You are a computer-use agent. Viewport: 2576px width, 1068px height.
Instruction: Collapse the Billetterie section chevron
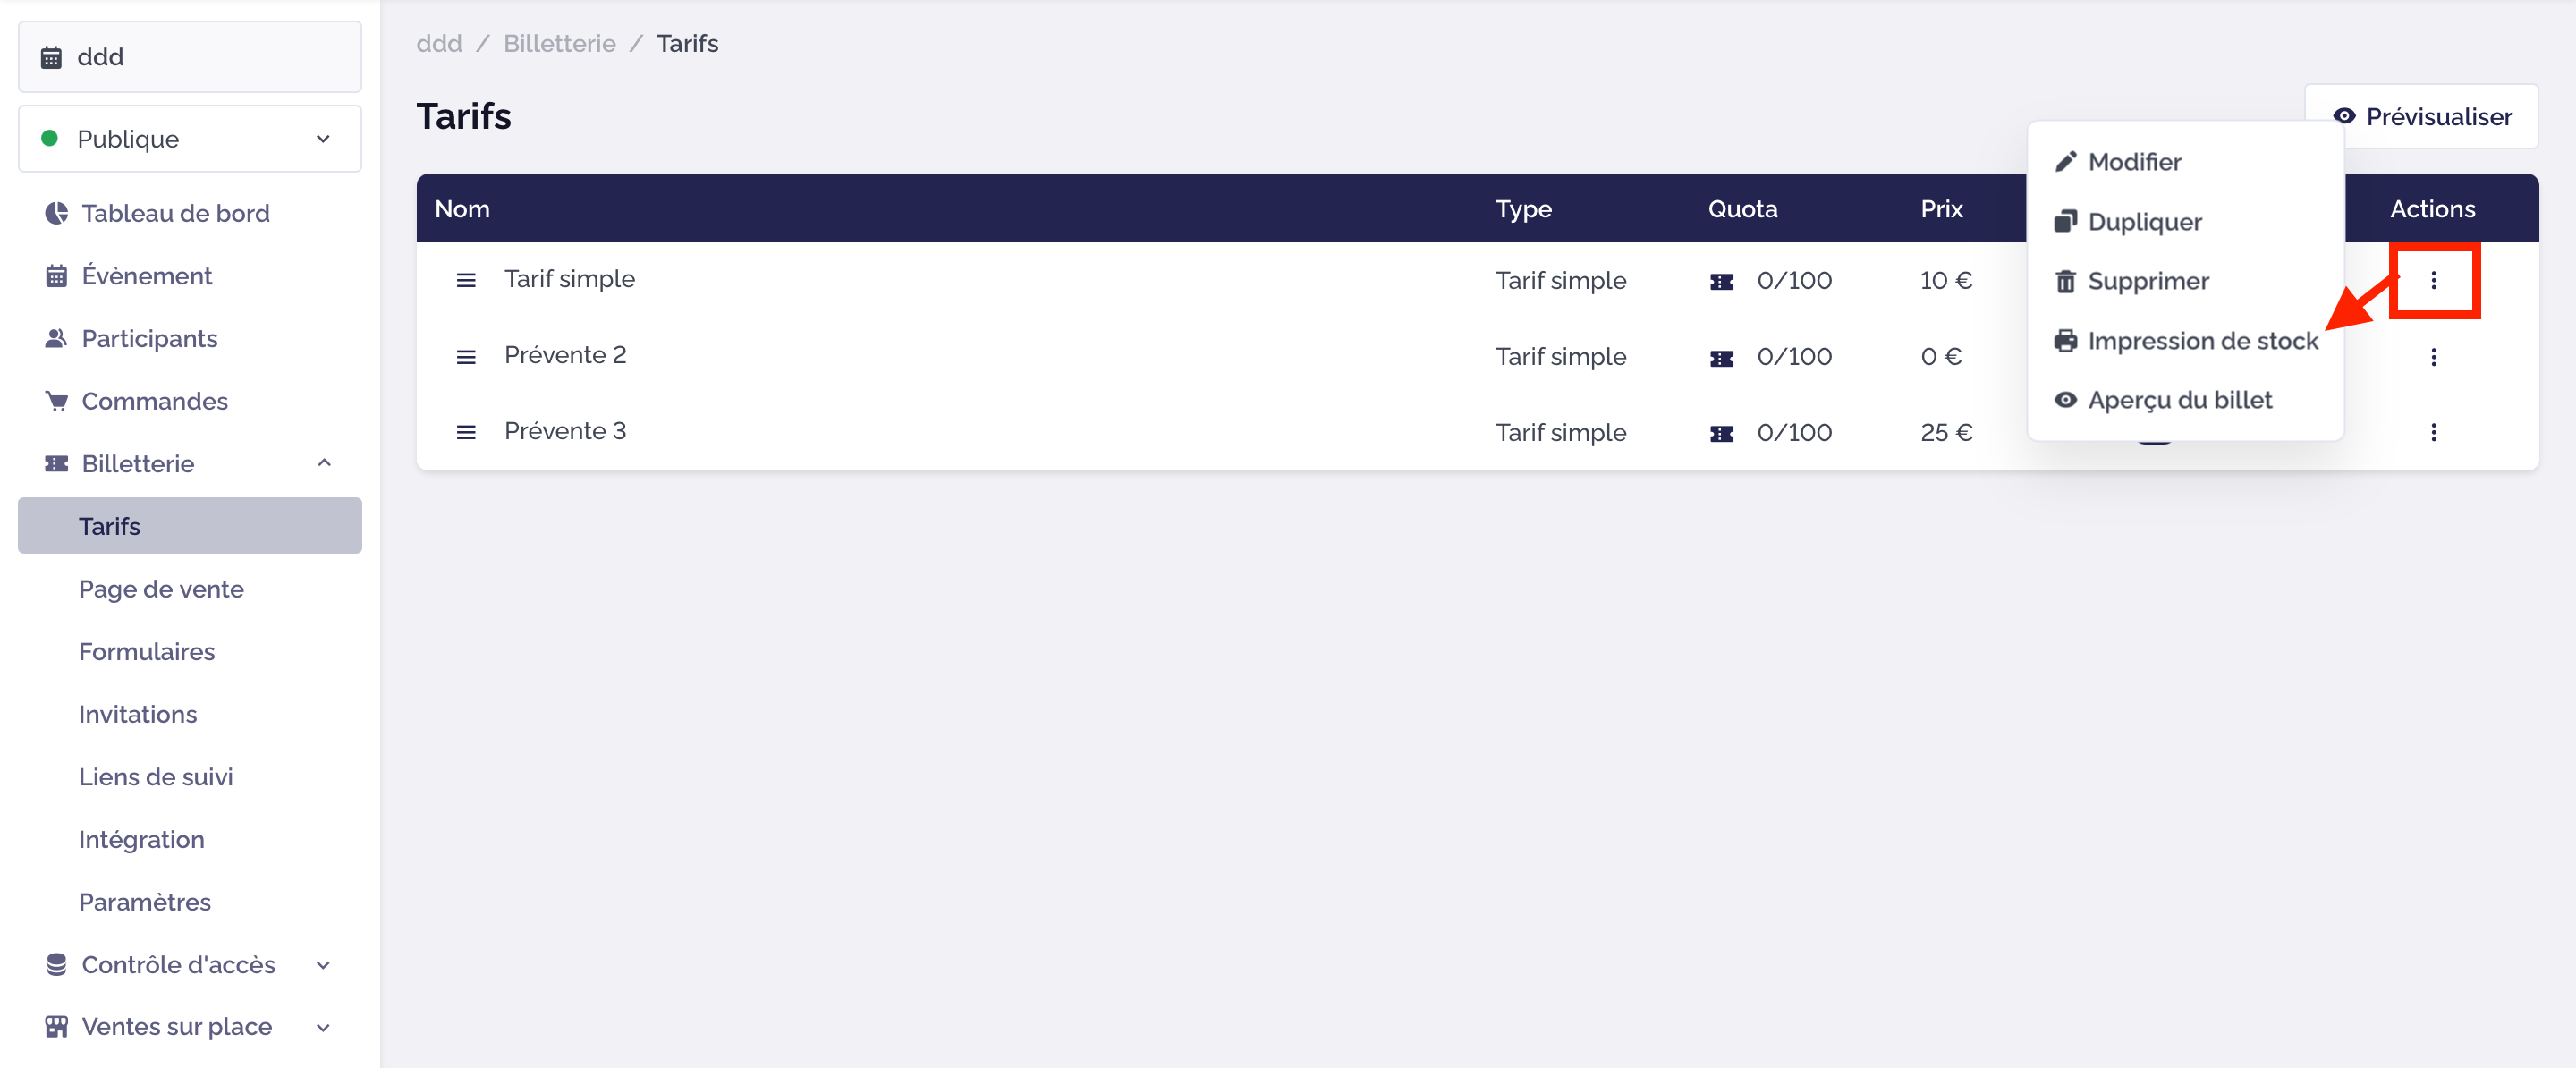323,463
